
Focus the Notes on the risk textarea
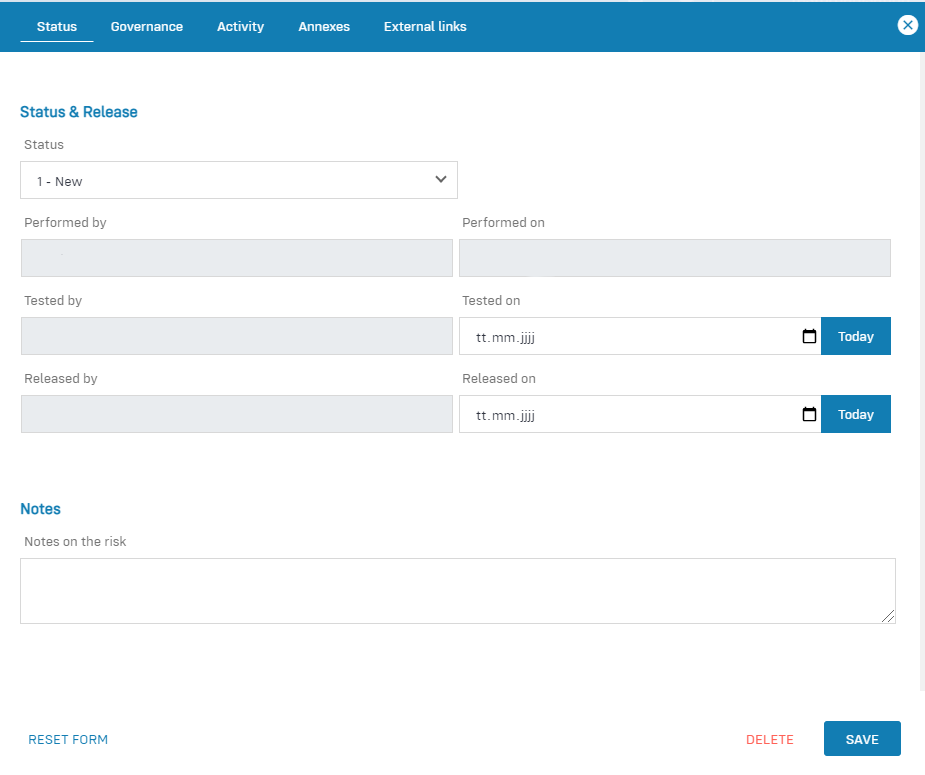click(x=456, y=590)
